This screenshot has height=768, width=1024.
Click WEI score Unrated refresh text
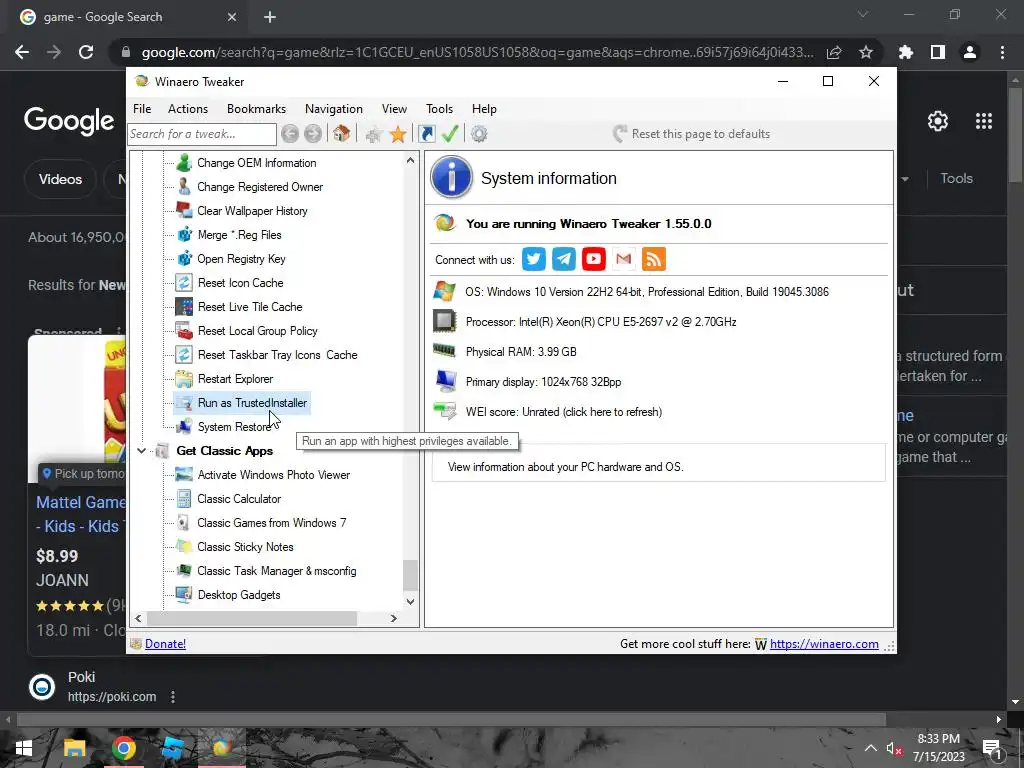(564, 412)
